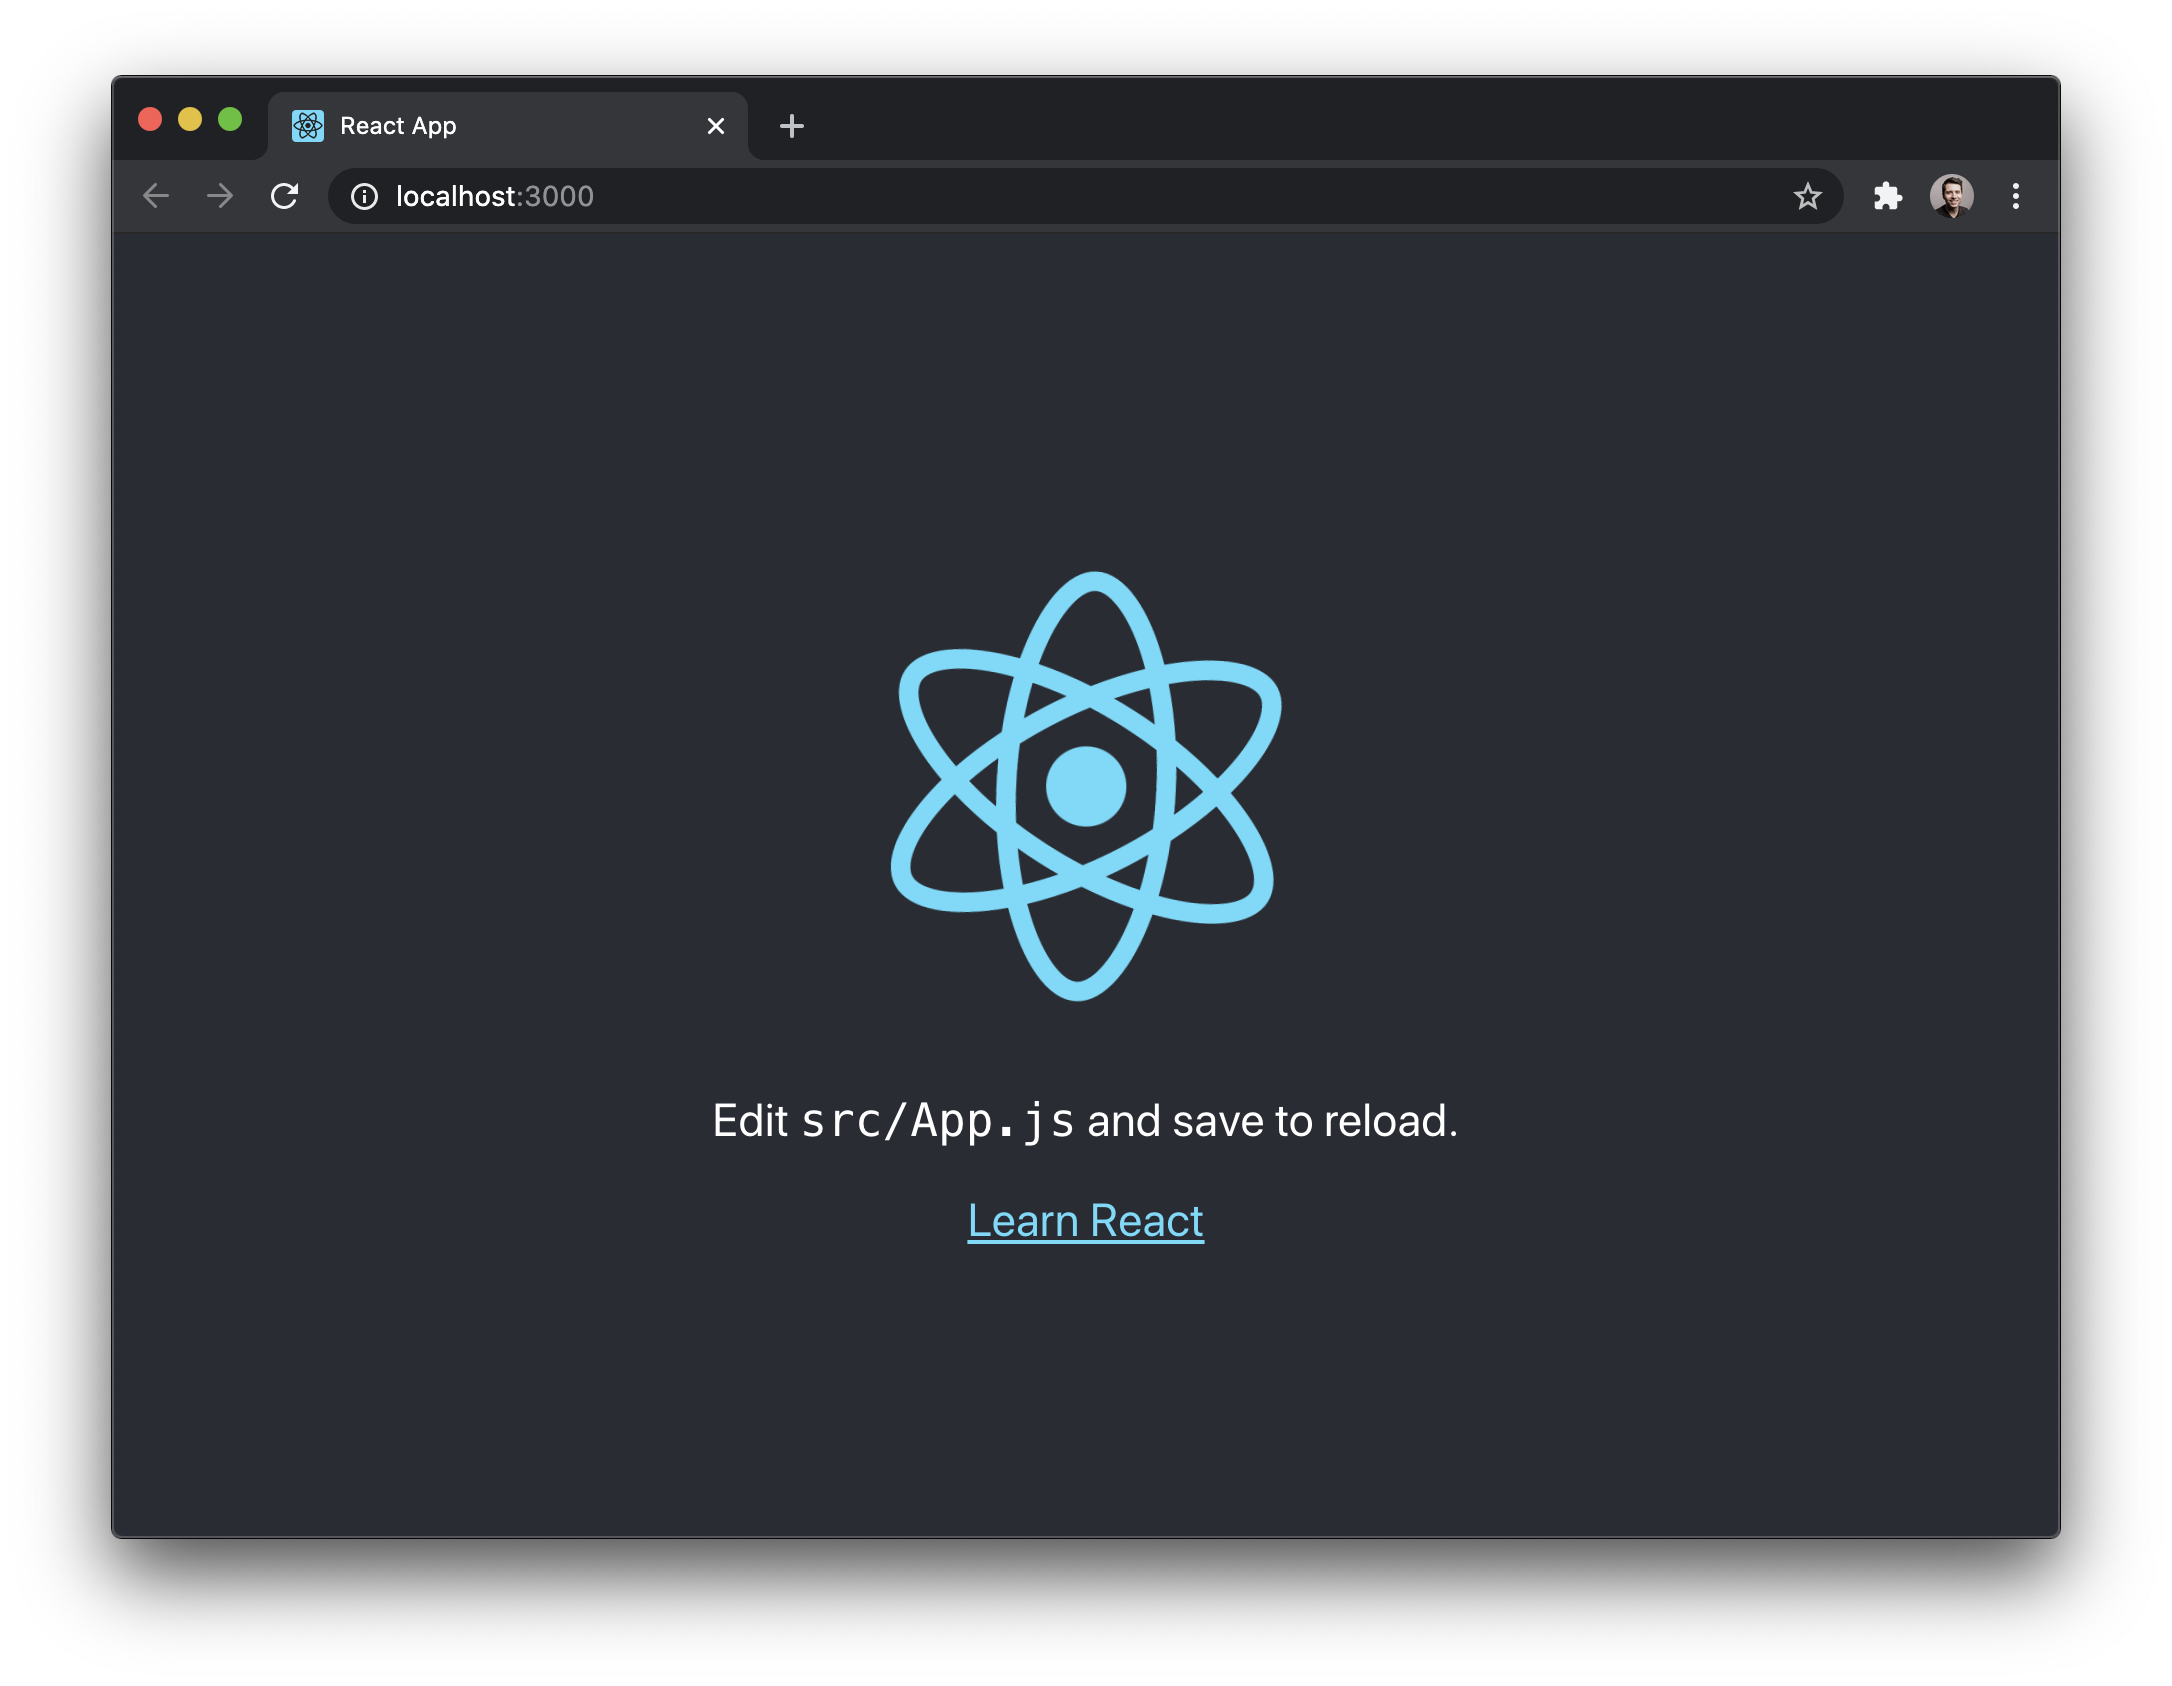Click the browser forward arrow
Screen dimensions: 2172x1686
220,196
